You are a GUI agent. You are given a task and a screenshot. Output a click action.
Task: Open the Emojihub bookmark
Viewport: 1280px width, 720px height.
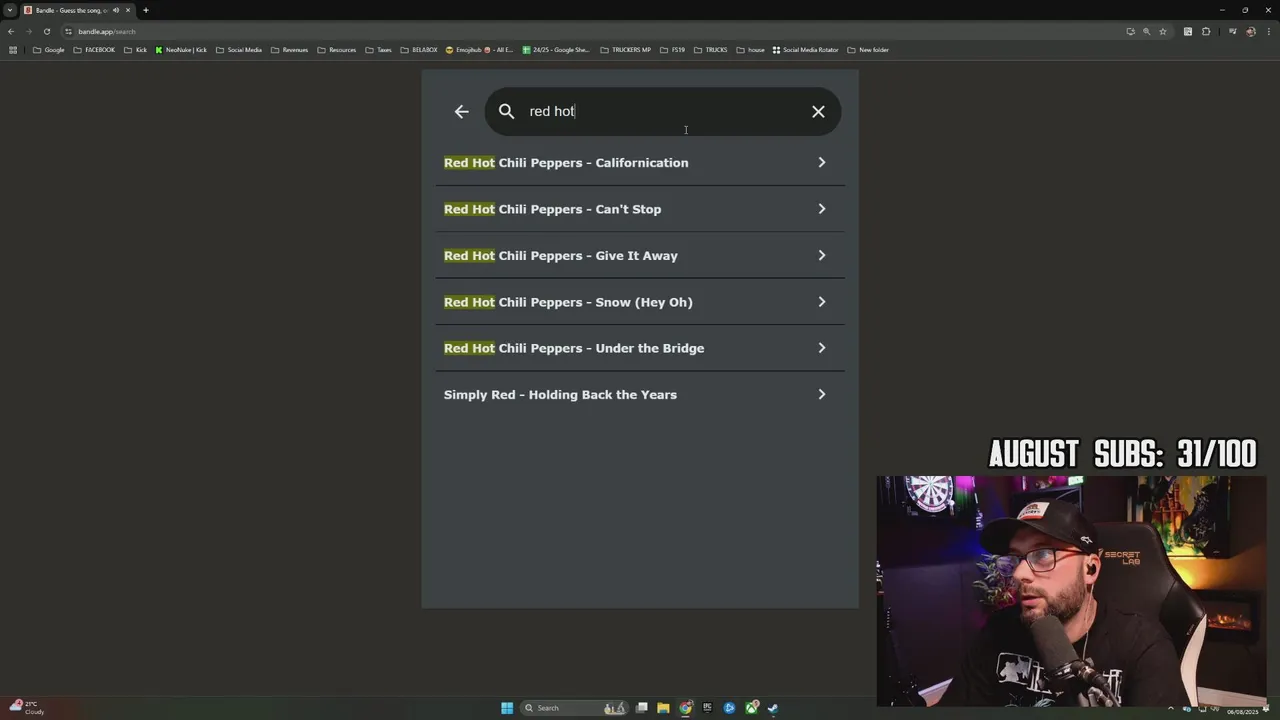click(480, 50)
